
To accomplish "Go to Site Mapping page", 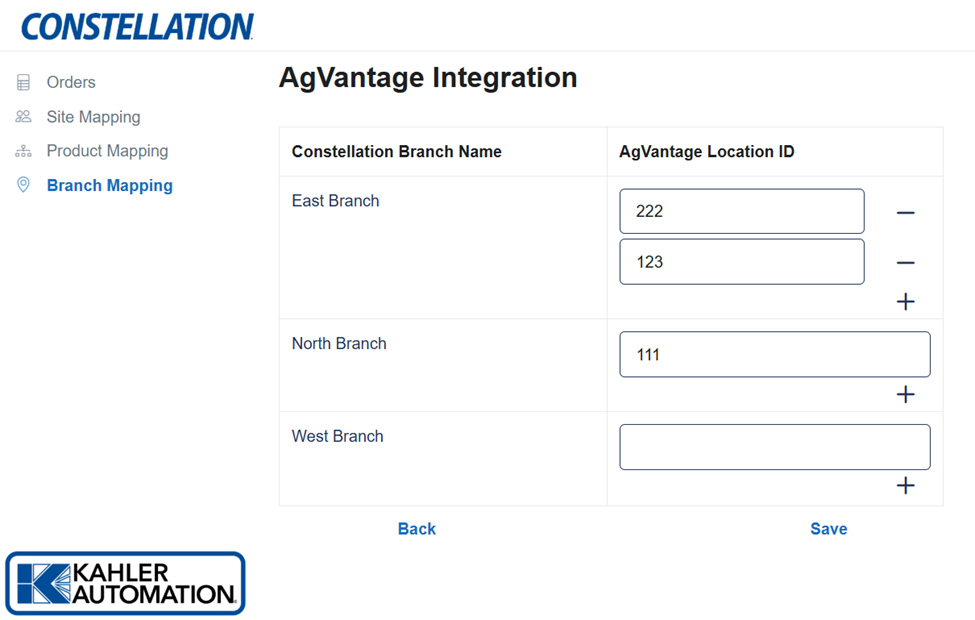I will click(x=93, y=117).
